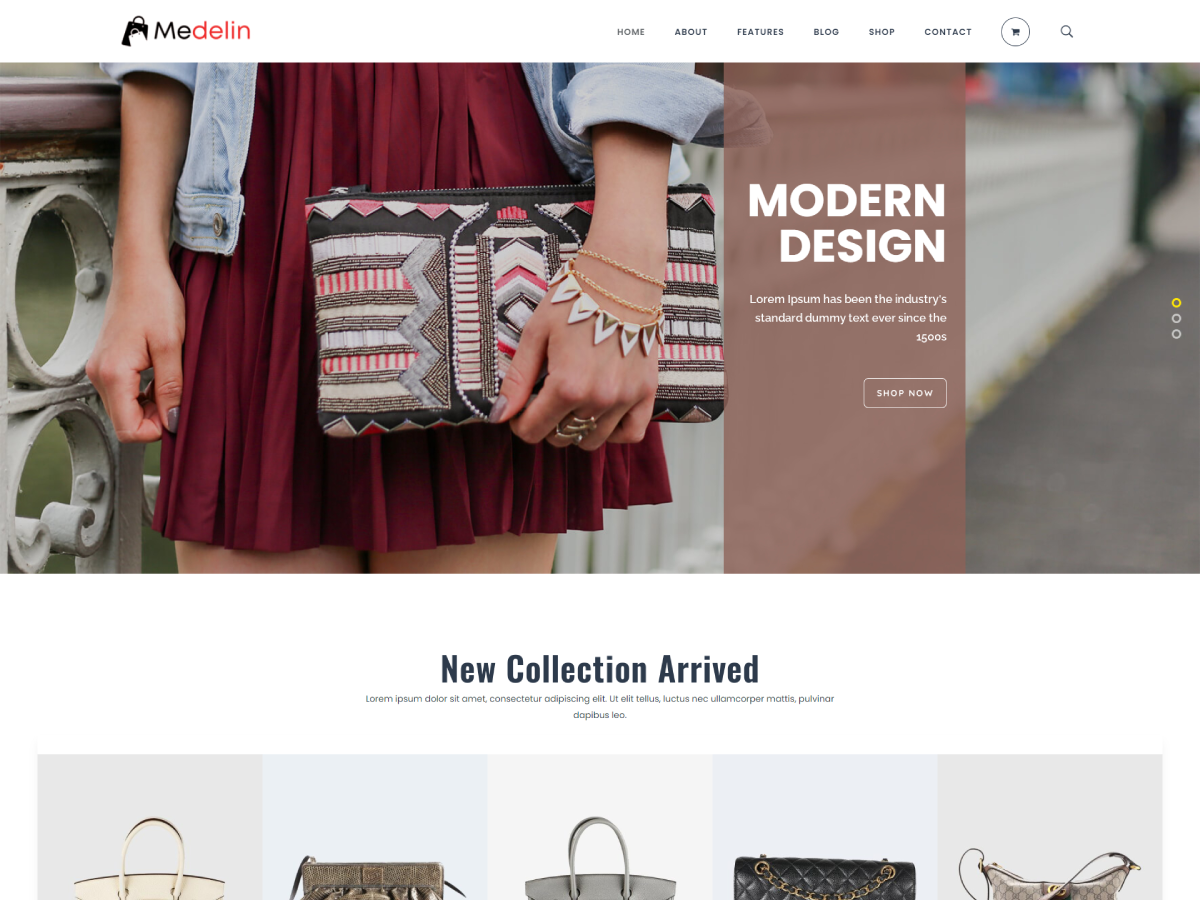Switch to the third slide dot
The height and width of the screenshot is (900, 1200).
(x=1176, y=334)
